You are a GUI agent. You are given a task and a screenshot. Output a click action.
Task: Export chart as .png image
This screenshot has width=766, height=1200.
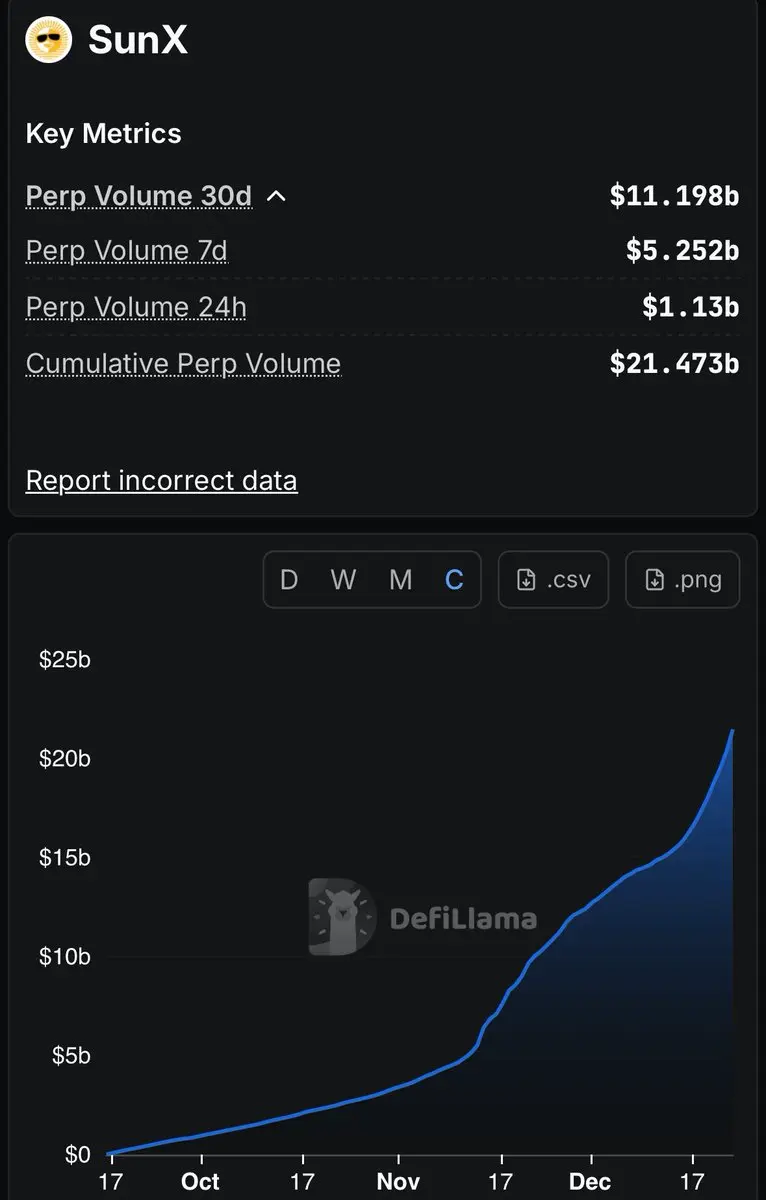(x=682, y=580)
